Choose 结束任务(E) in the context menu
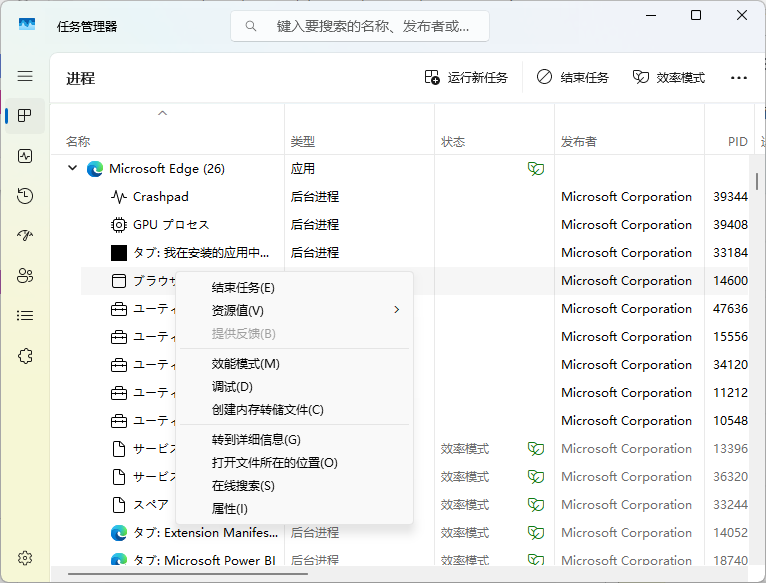Image resolution: width=766 pixels, height=583 pixels. click(x=295, y=288)
